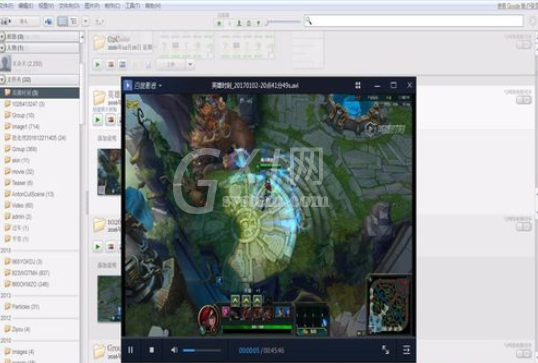Click the sidebar scrollbar up arrow
This screenshot has height=363, width=538.
(82, 36)
